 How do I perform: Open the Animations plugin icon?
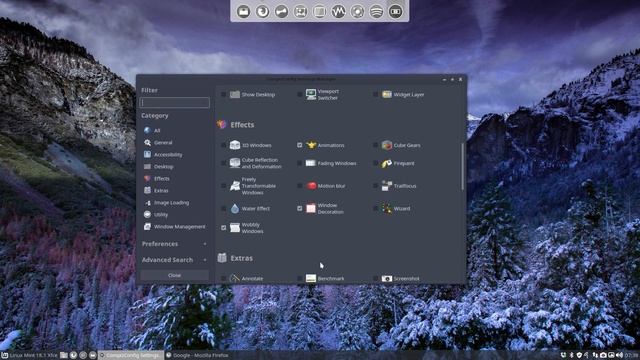click(x=311, y=145)
